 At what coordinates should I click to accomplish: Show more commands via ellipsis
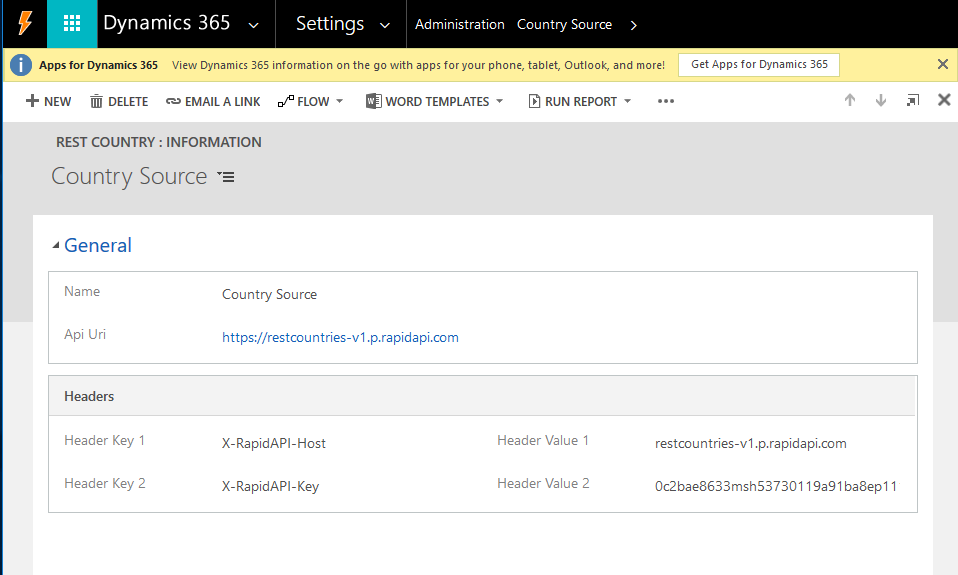pyautogui.click(x=666, y=101)
